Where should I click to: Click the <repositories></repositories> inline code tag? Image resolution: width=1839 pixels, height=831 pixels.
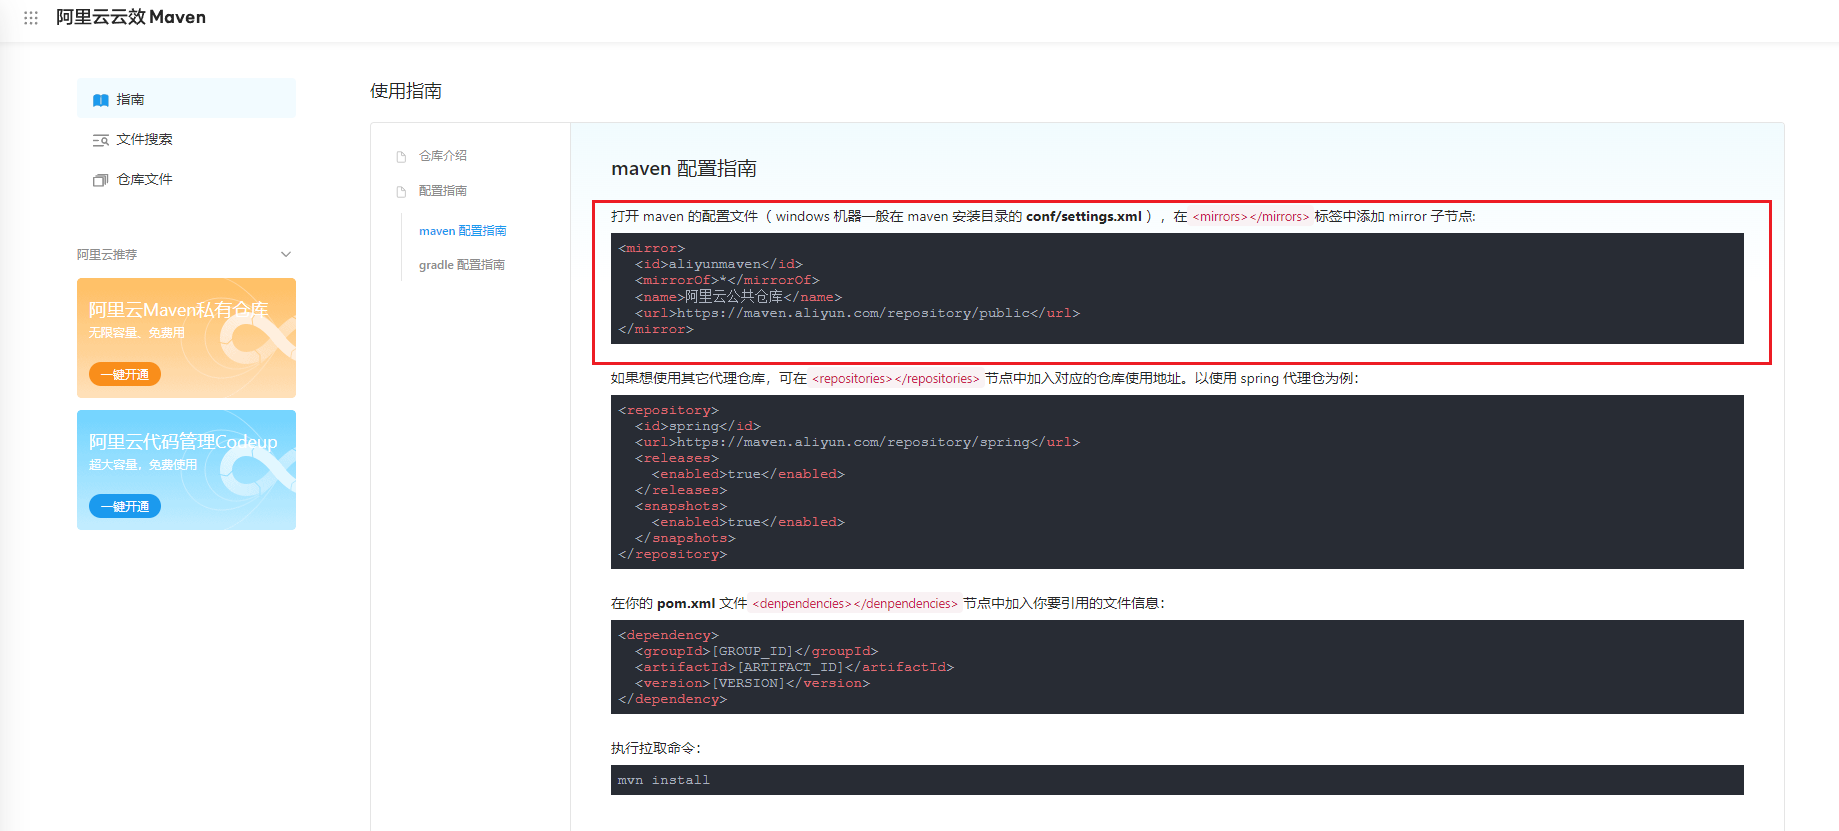point(896,378)
